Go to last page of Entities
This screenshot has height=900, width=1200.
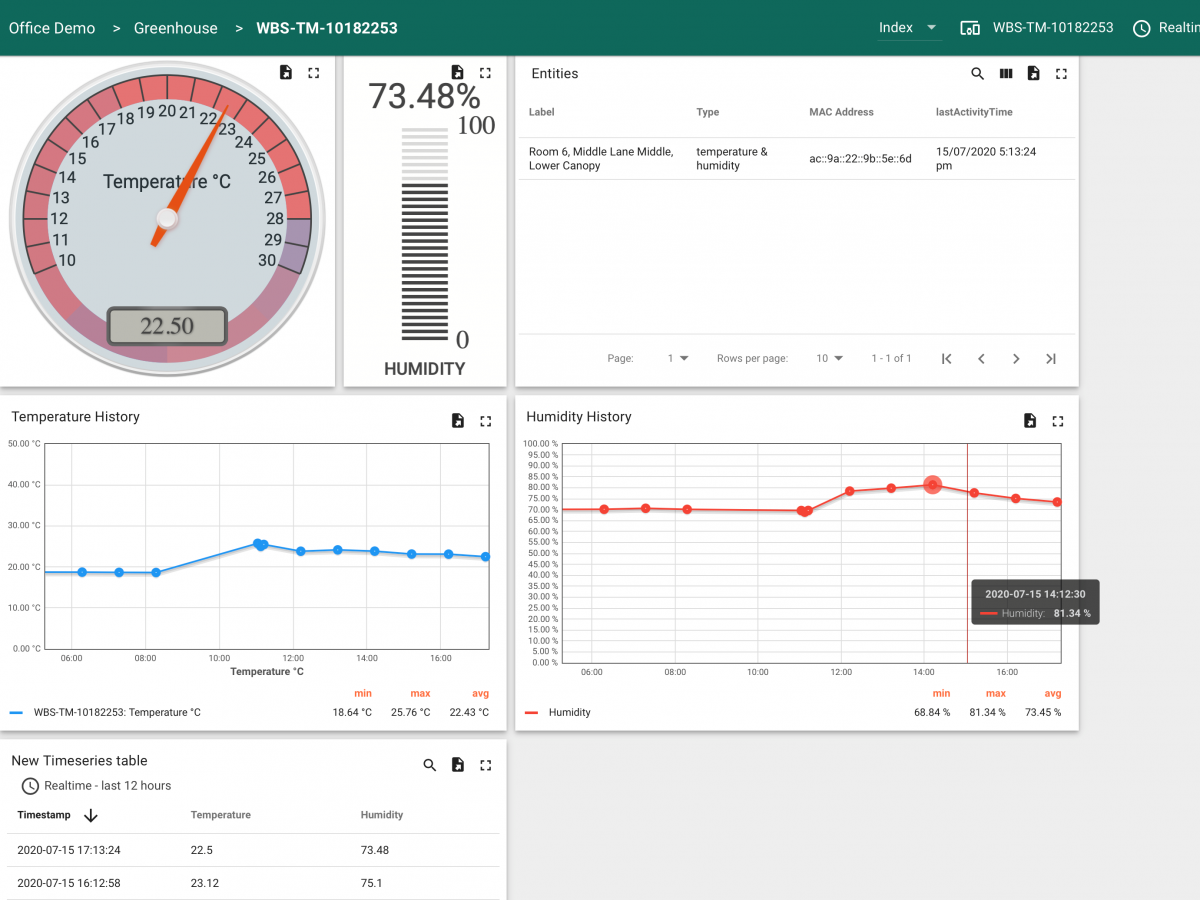(1051, 359)
